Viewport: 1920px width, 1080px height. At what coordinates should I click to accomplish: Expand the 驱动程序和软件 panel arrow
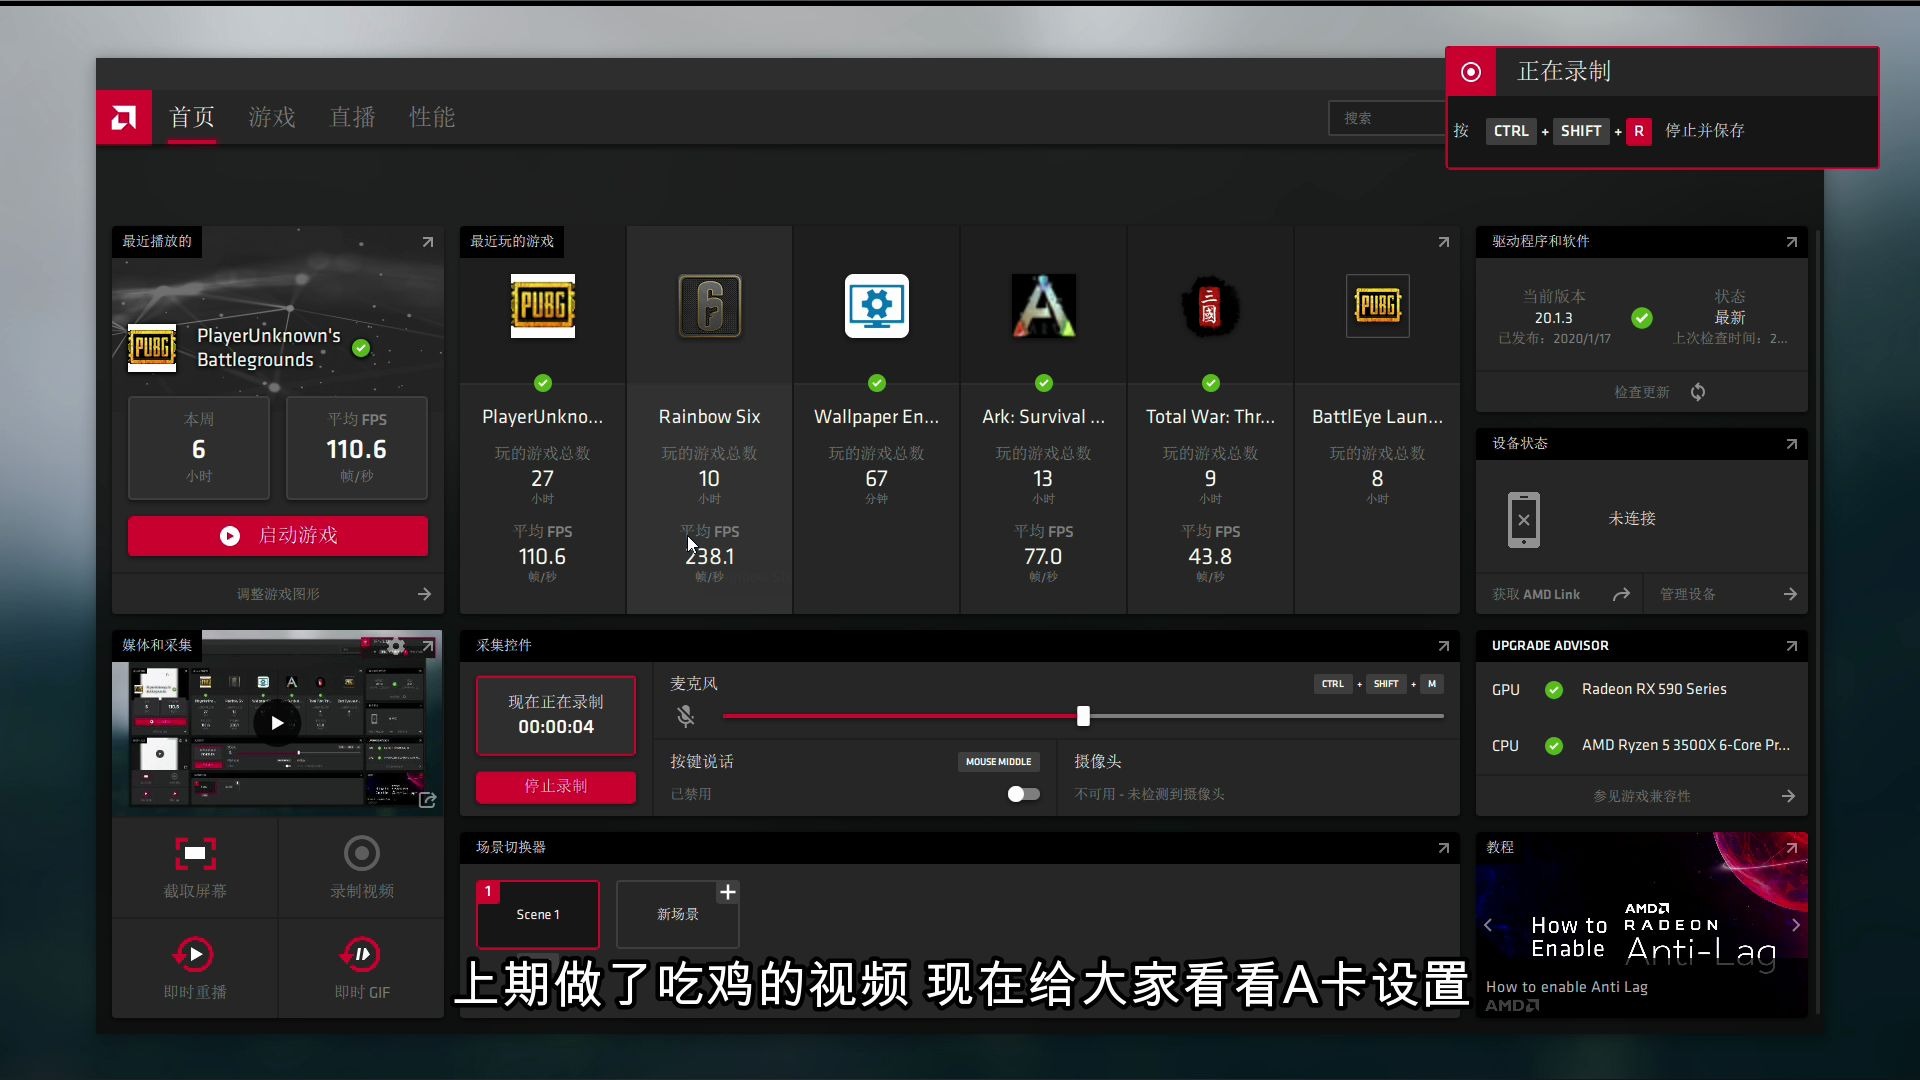coord(1792,242)
